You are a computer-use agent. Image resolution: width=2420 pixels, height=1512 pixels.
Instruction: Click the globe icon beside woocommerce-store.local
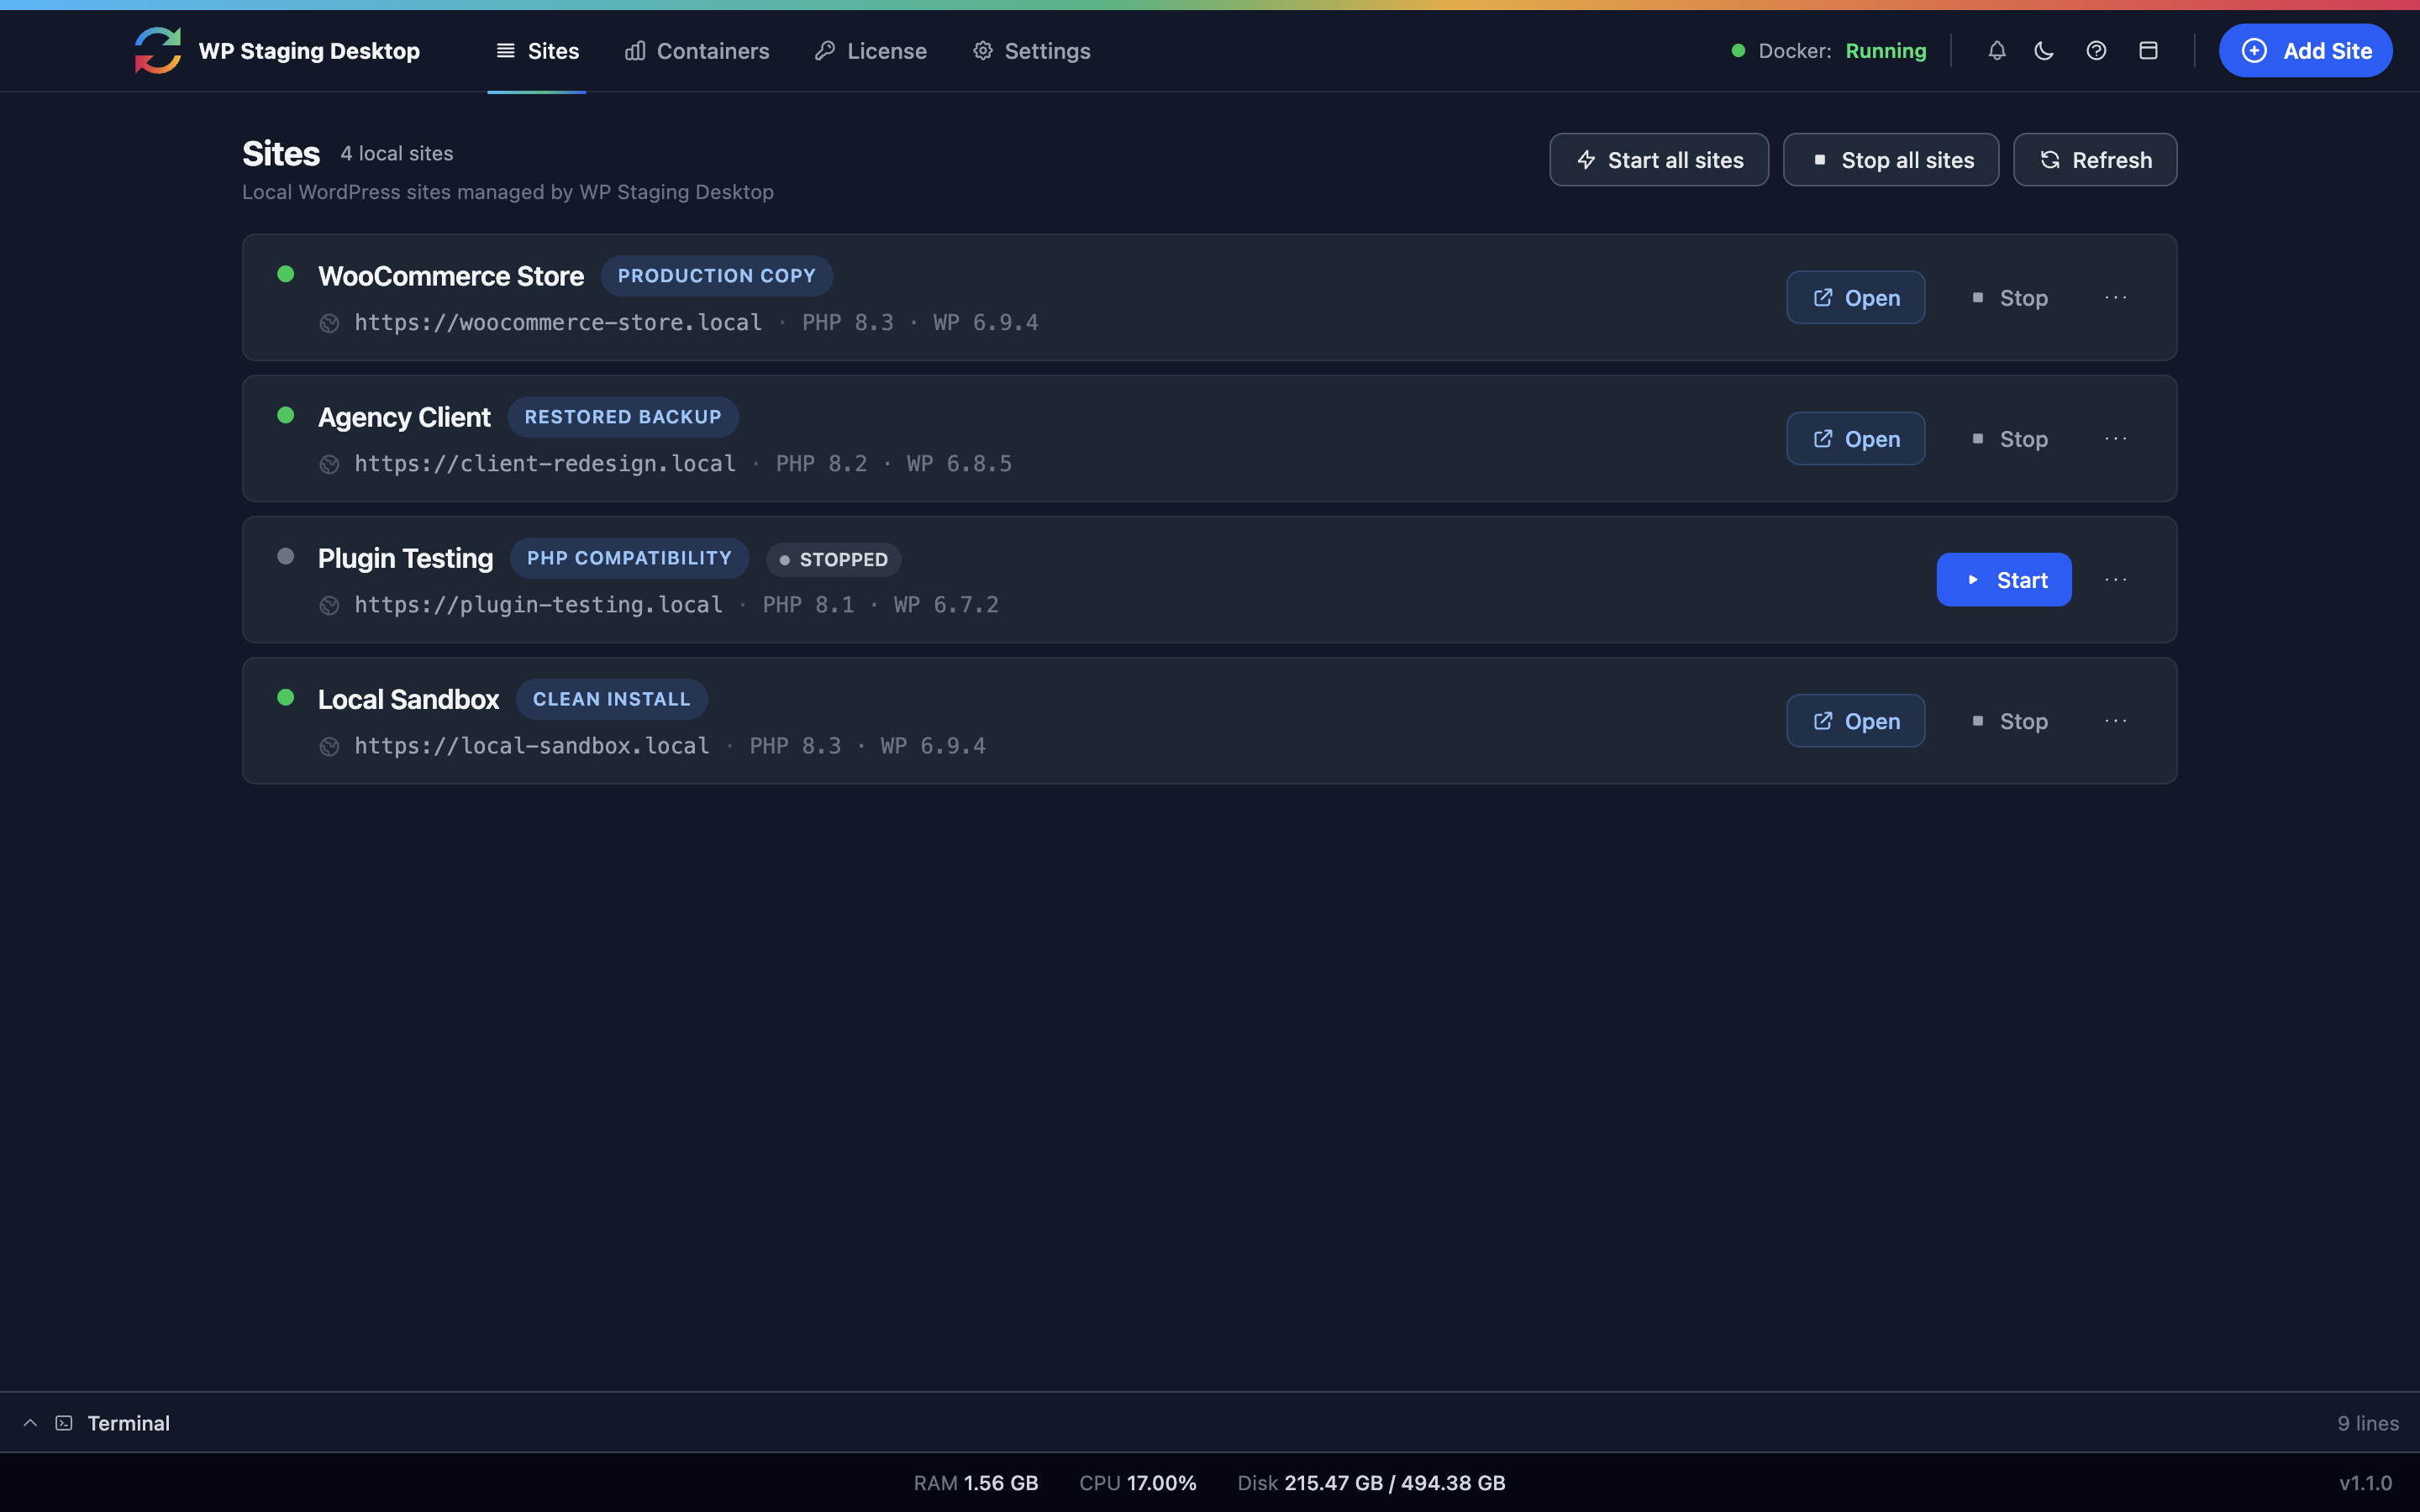click(x=329, y=323)
